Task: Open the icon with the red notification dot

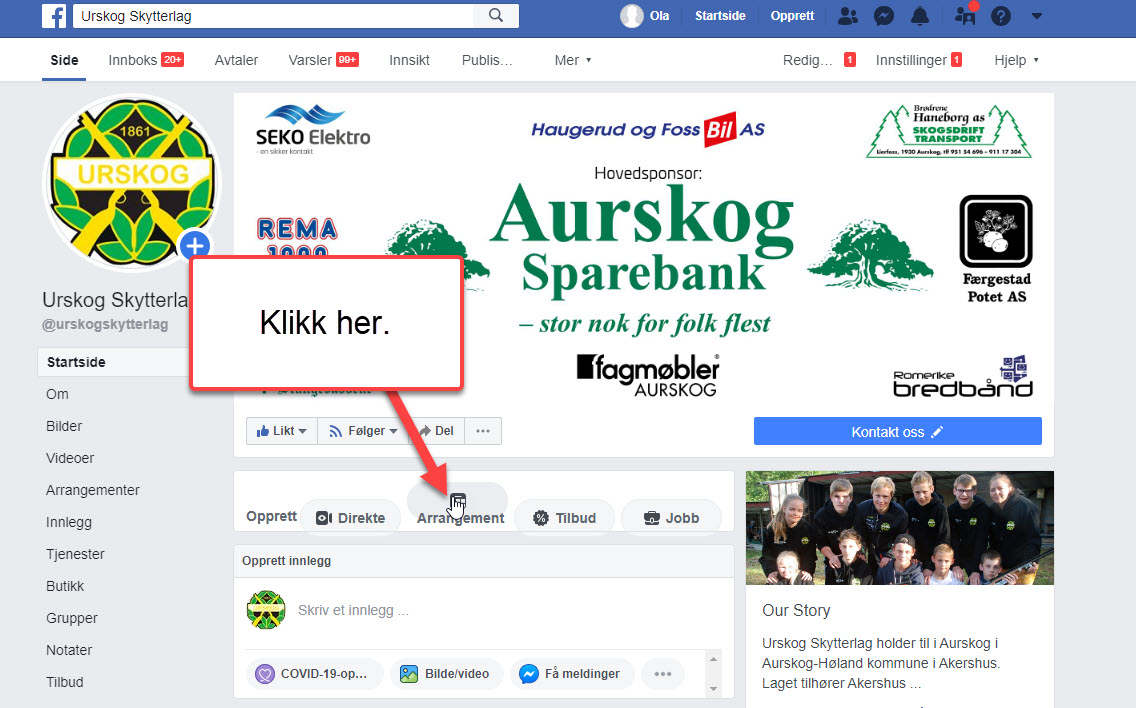Action: (x=965, y=14)
